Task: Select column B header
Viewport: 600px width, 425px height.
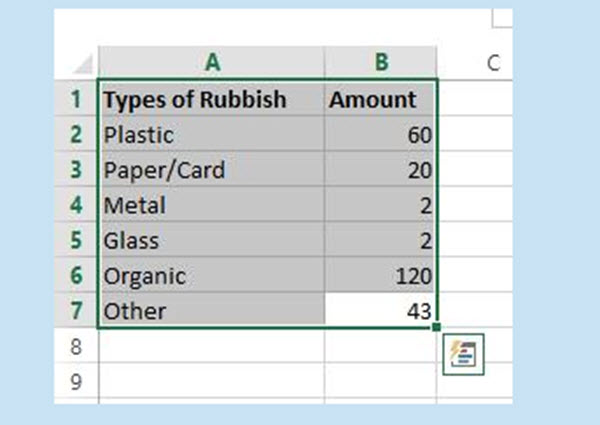Action: coord(381,62)
